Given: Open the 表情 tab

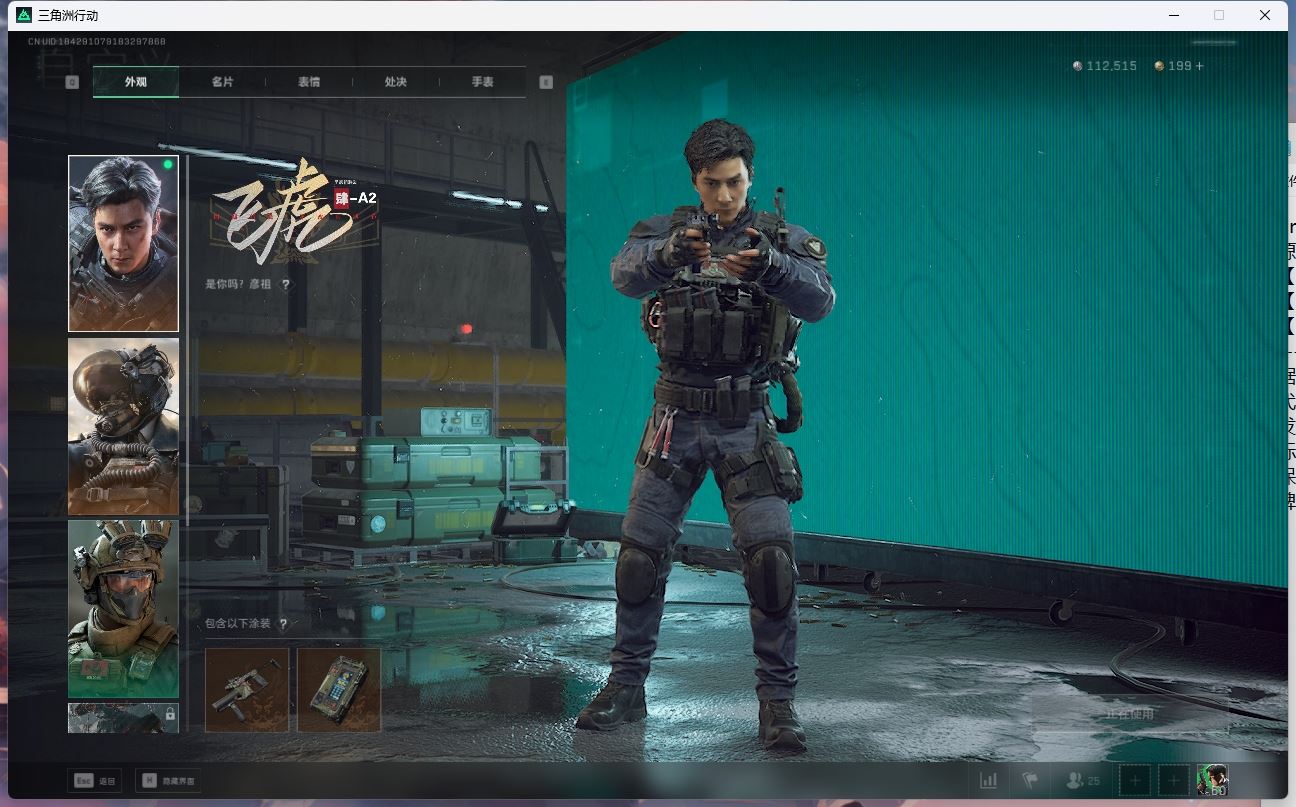Looking at the screenshot, I should click(309, 82).
